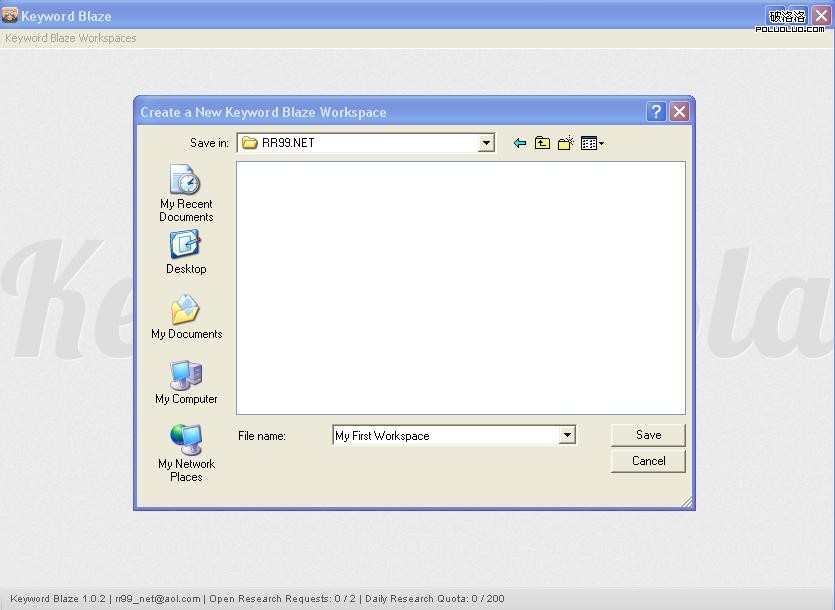Screen dimensions: 835x610
Task: Expand the File name dropdown arrow
Action: point(567,435)
